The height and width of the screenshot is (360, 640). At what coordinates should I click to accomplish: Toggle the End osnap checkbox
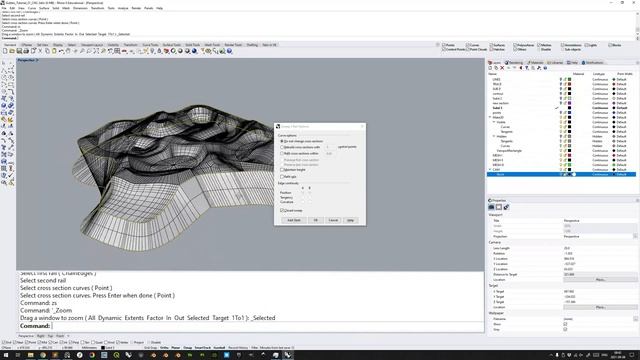[4, 342]
